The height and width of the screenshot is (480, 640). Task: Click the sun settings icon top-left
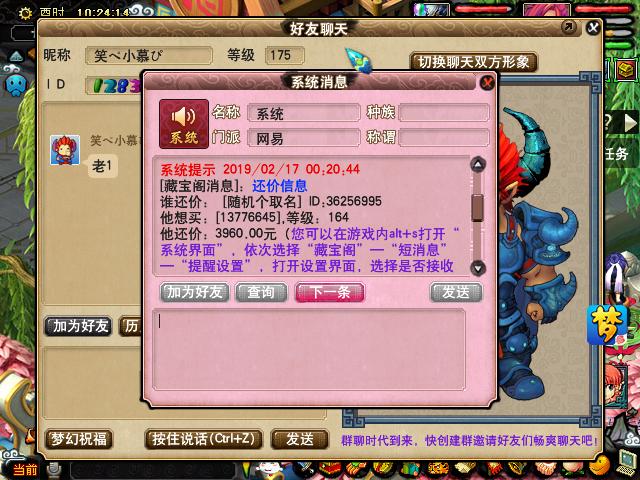pyautogui.click(x=25, y=13)
